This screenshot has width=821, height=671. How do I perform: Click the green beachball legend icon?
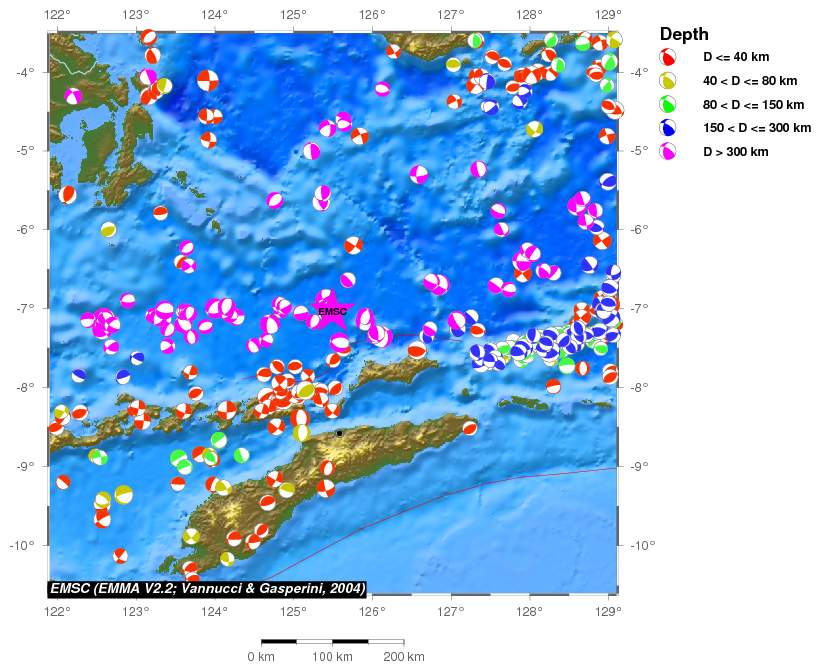(668, 104)
